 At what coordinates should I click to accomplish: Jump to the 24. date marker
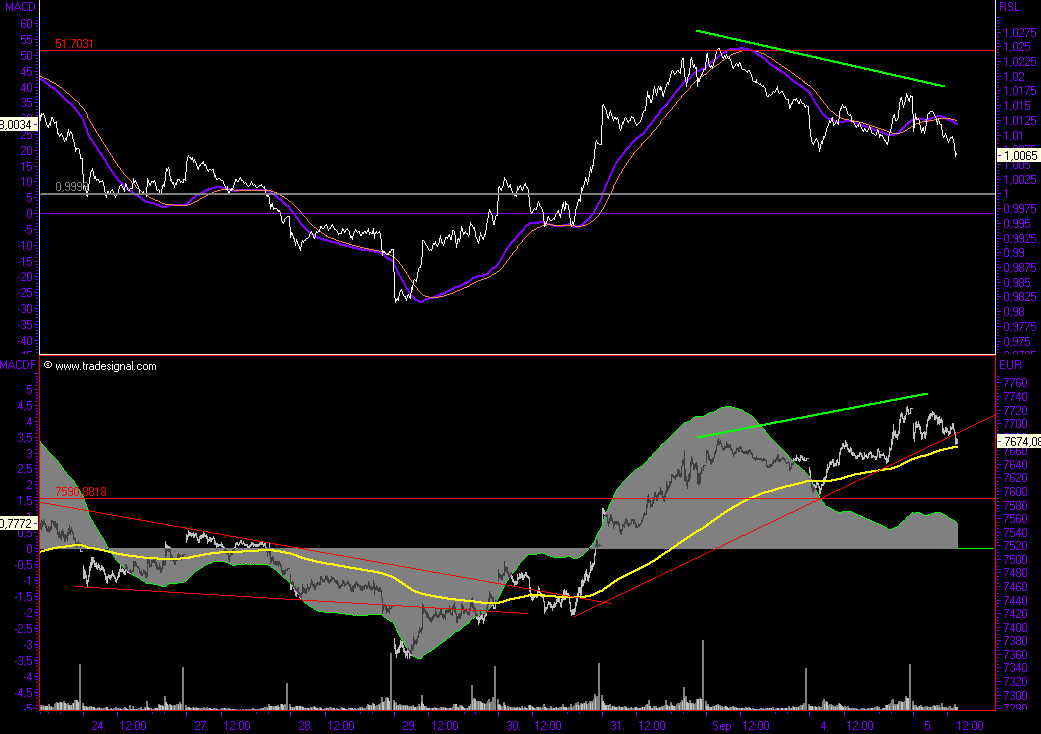pos(97,725)
